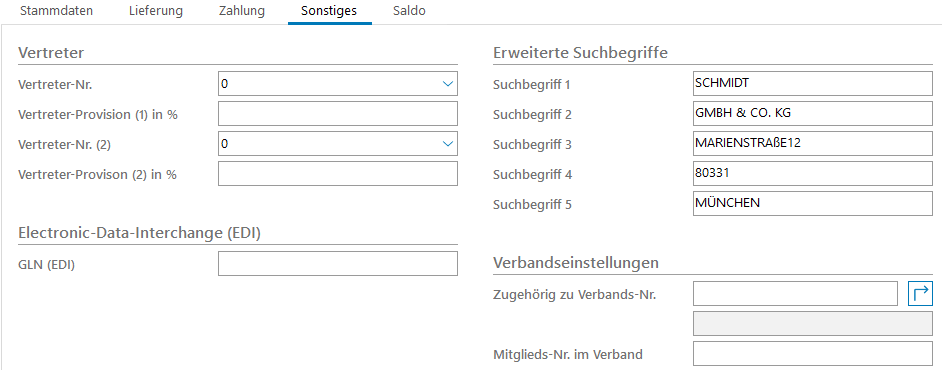This screenshot has width=942, height=370.
Task: Click the Zugehörig zu Verbands-Nr. input
Action: [x=795, y=294]
